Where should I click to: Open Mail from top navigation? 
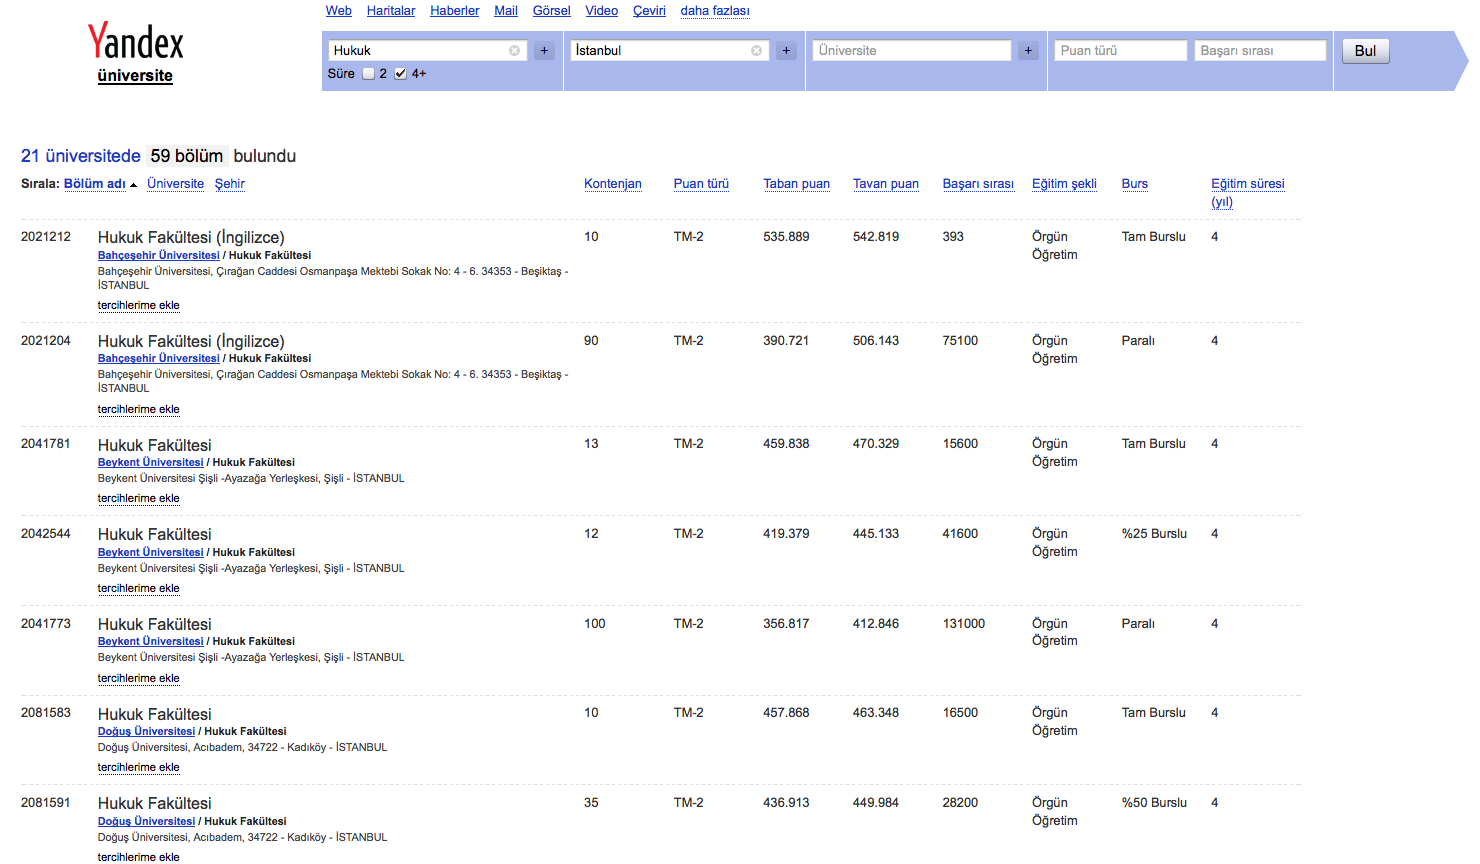point(506,11)
